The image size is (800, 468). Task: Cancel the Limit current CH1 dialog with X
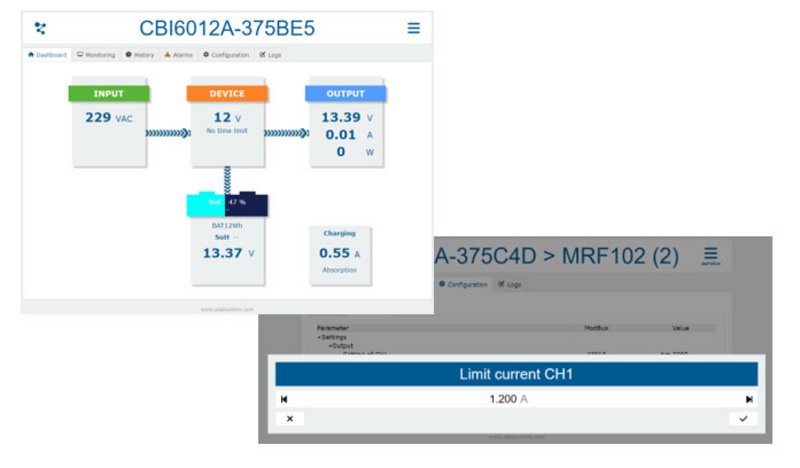pos(290,419)
